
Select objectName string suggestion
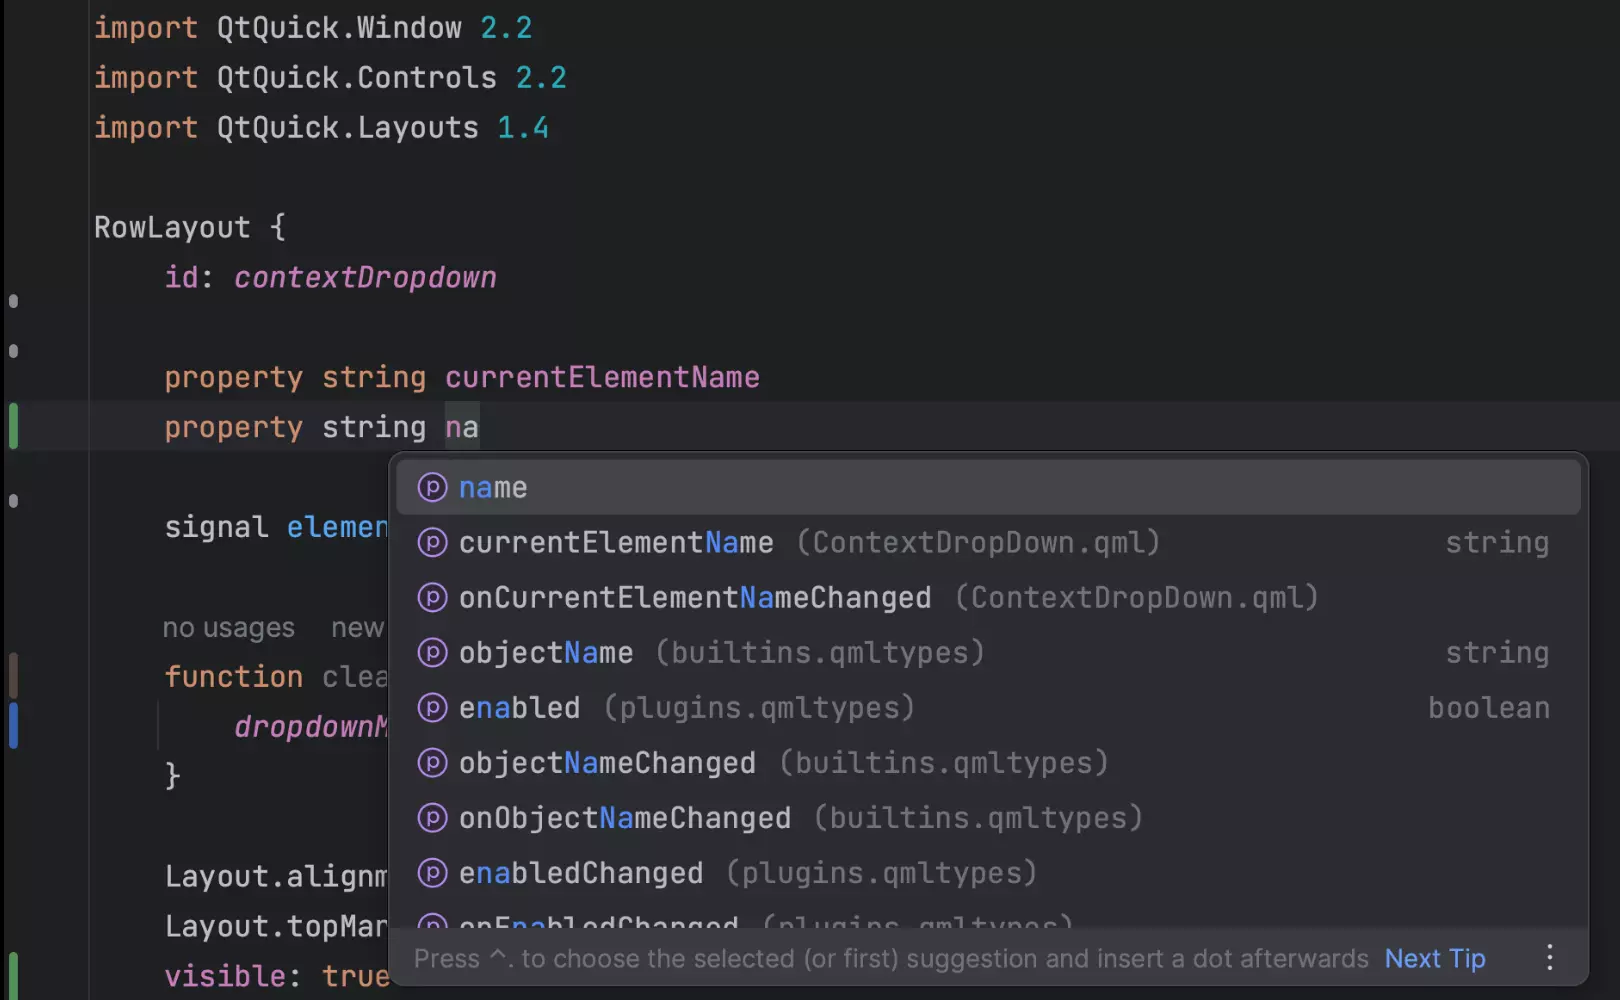[546, 653]
